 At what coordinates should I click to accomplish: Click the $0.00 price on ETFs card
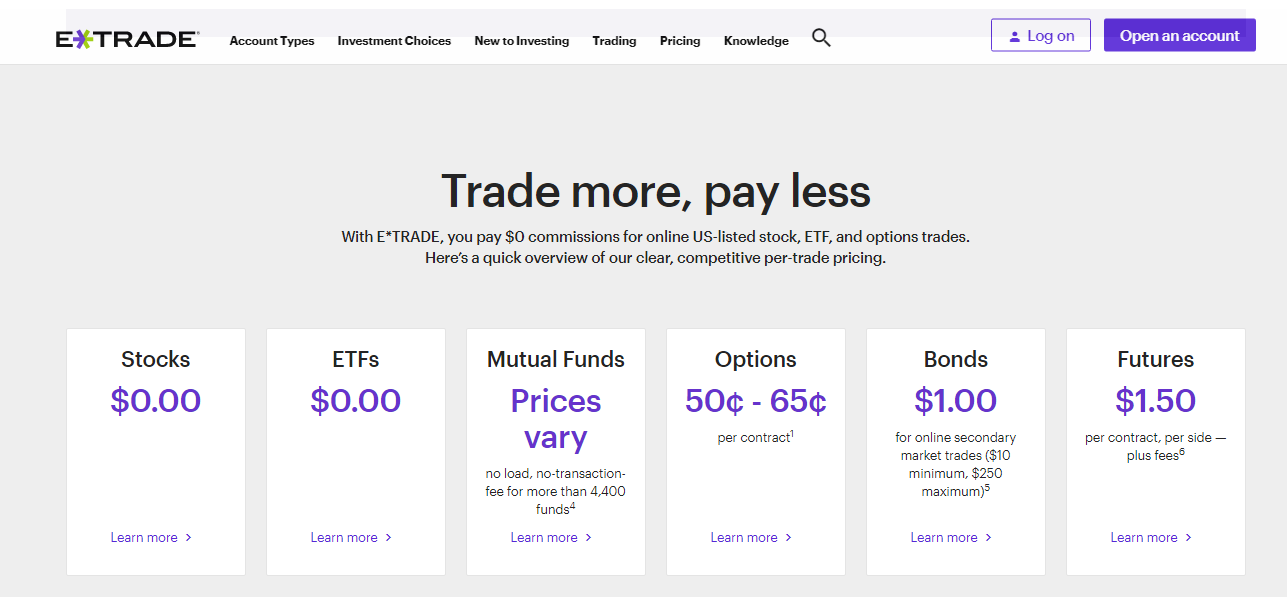pyautogui.click(x=356, y=401)
